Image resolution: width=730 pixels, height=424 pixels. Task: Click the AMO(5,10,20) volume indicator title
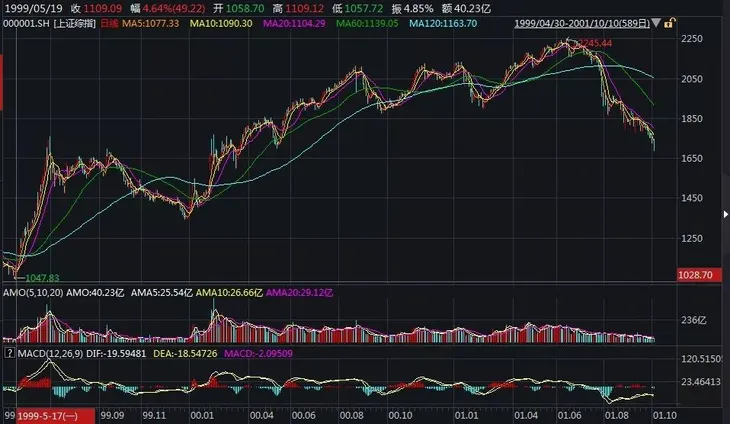(34, 291)
